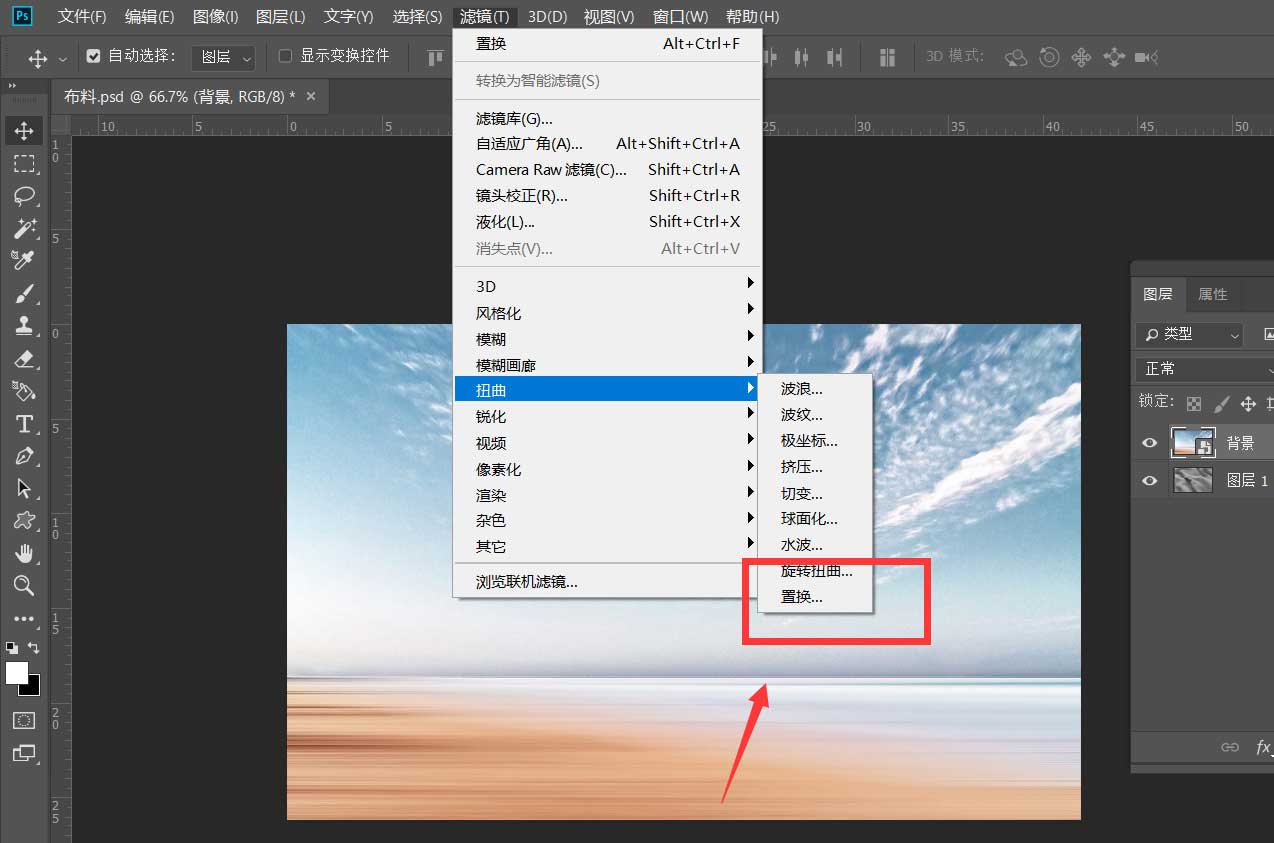Click 浏览联机滤镜... menu entry
The width and height of the screenshot is (1274, 843).
608,582
